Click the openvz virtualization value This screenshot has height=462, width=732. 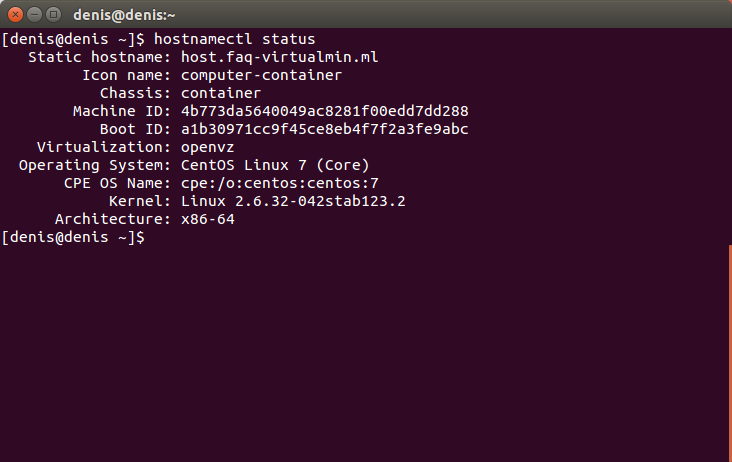pyautogui.click(x=207, y=147)
